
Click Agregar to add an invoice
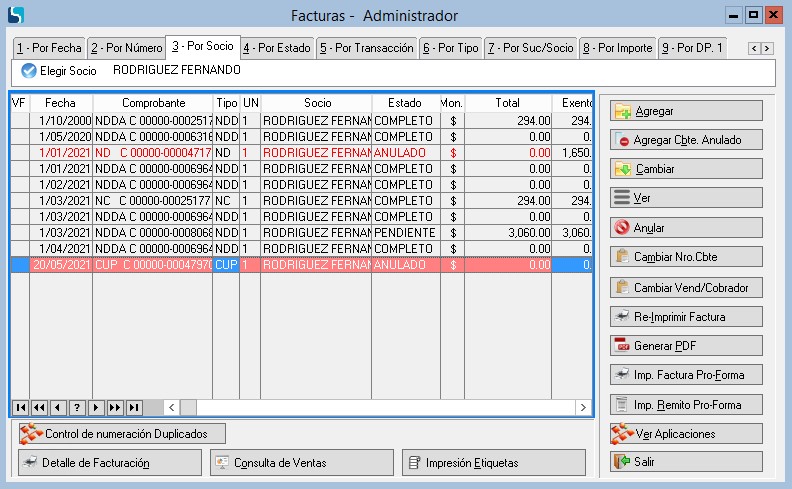(x=685, y=111)
